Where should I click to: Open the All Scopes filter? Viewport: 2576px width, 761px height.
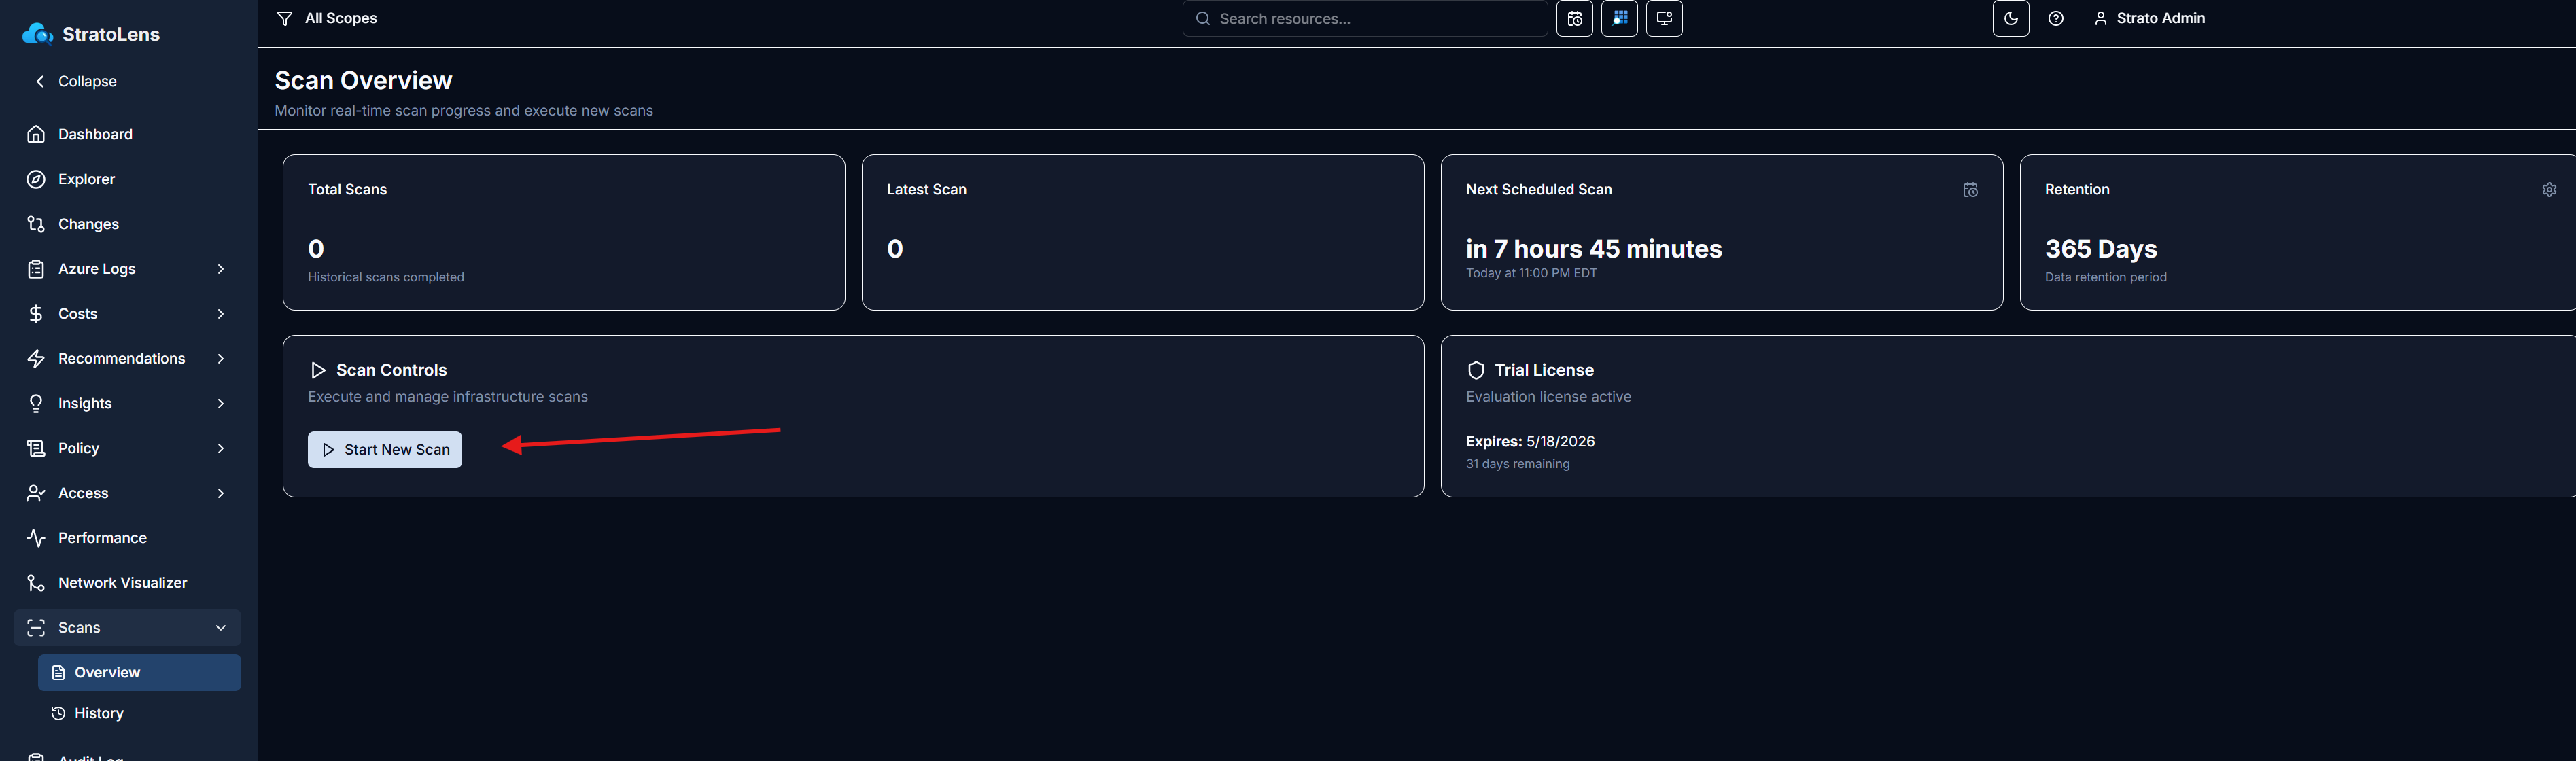coord(327,19)
